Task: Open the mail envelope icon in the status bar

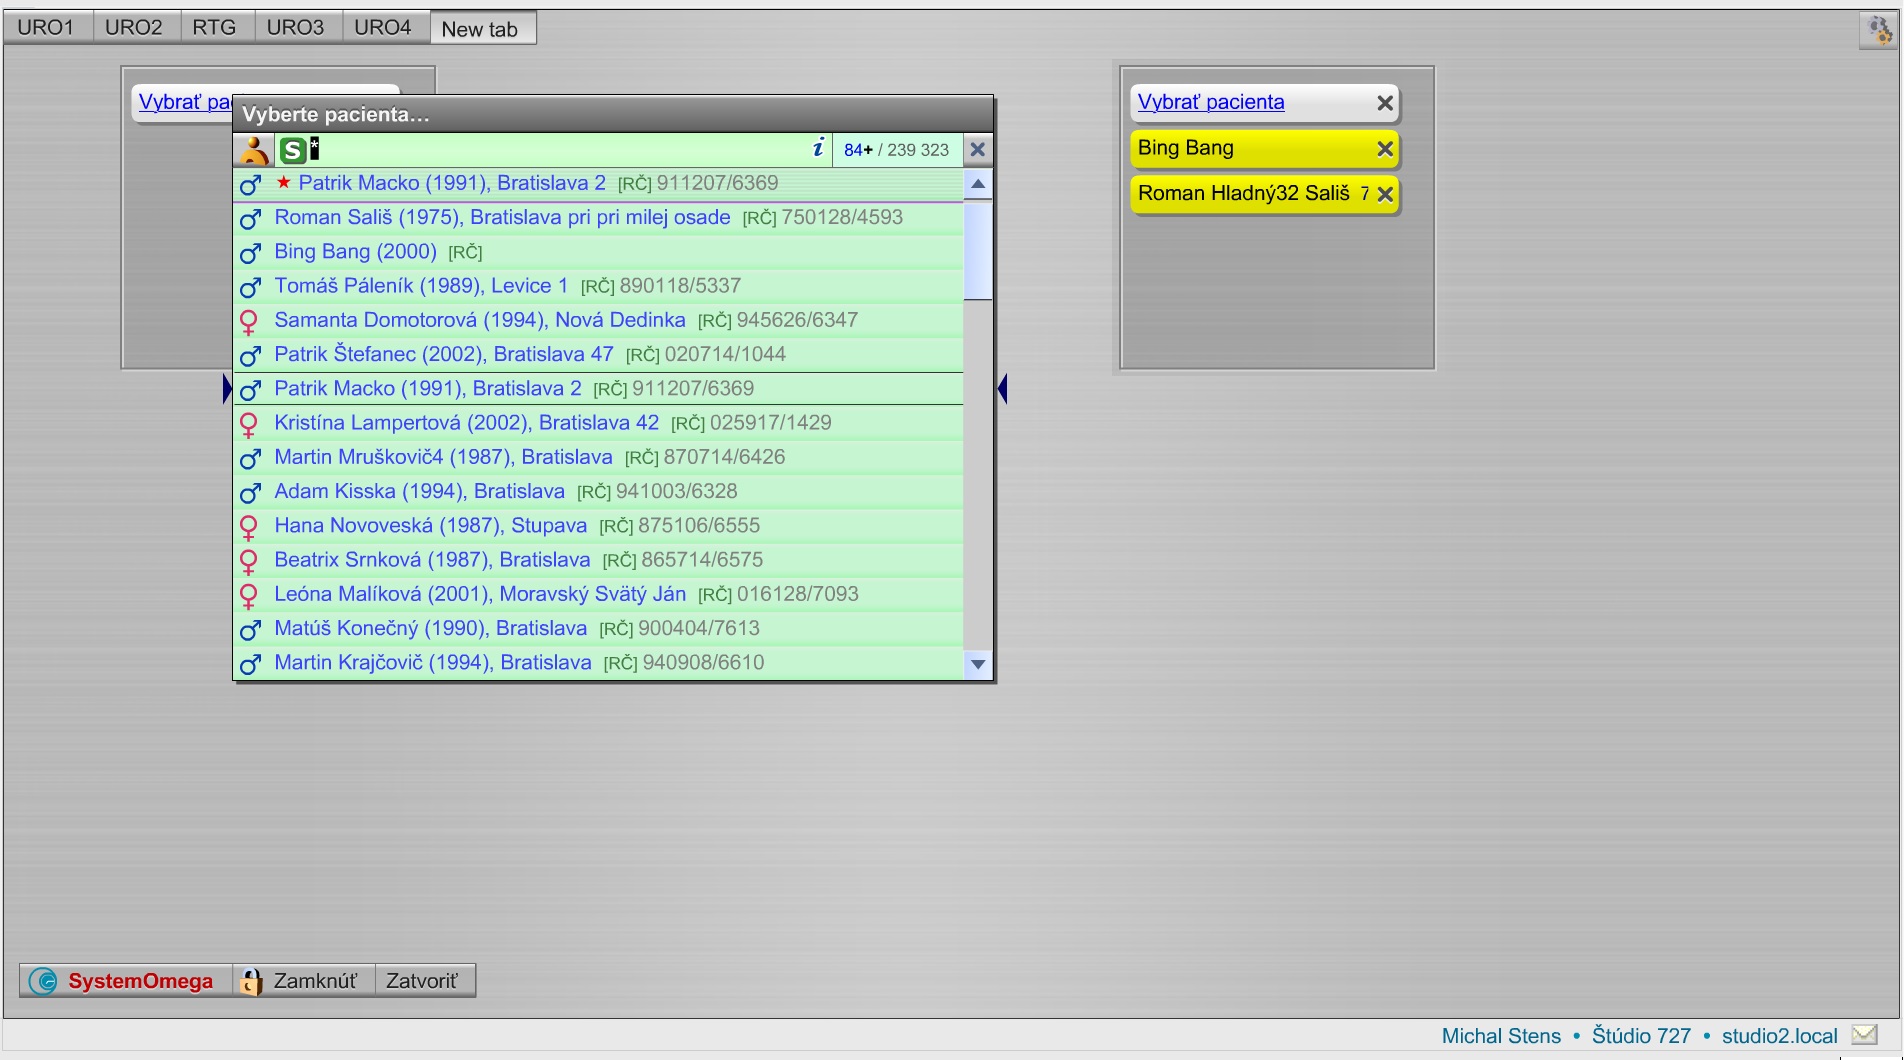Action: pos(1864,1034)
